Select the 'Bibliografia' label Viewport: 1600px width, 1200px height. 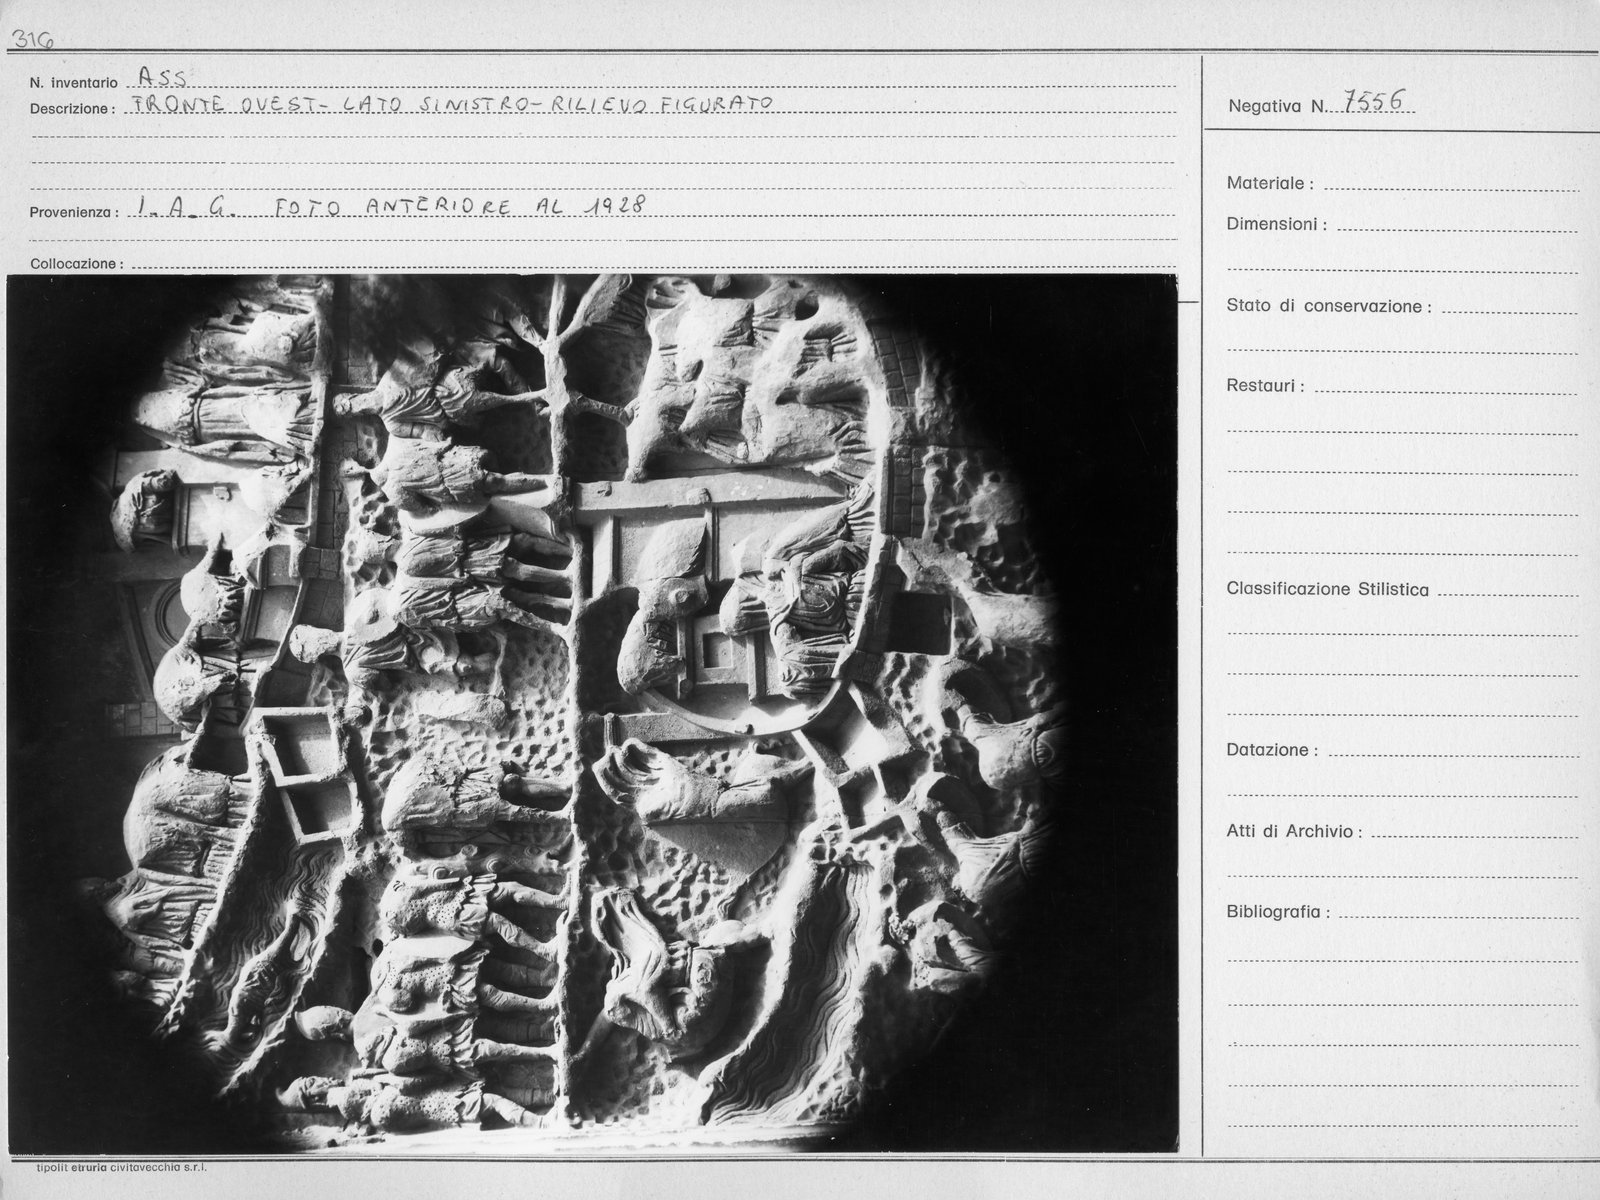(1278, 912)
